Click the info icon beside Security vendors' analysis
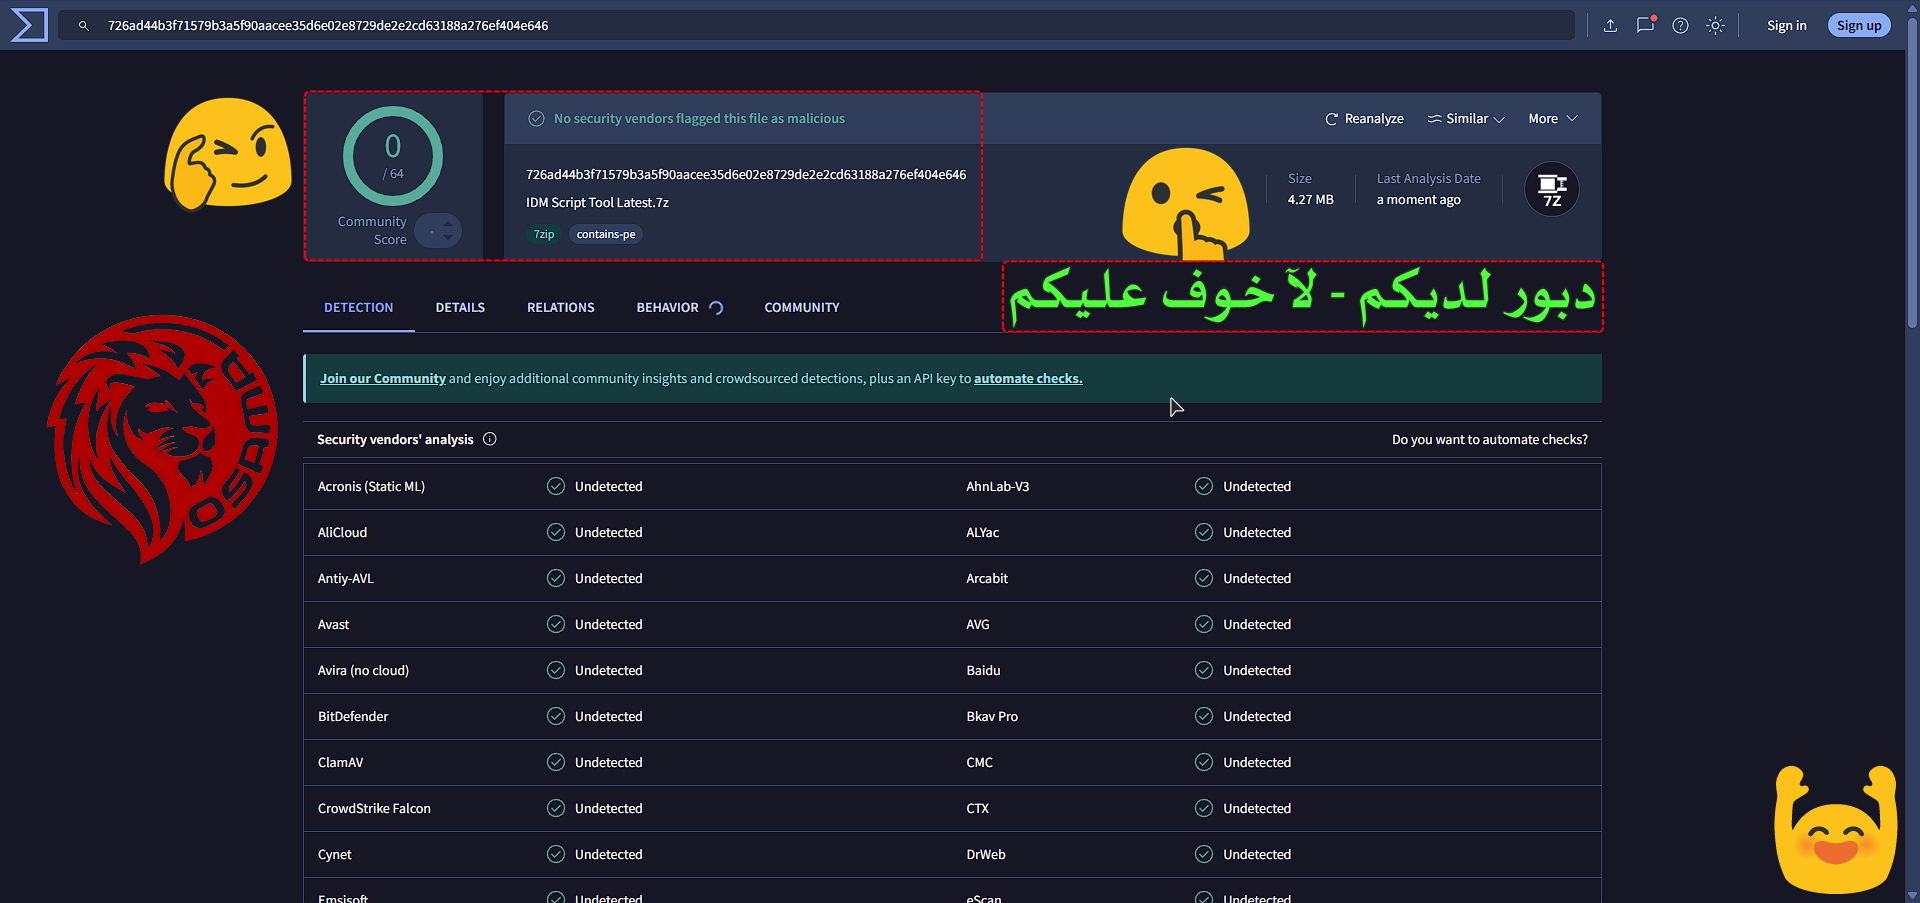Screen dimensions: 1920x903 point(490,439)
